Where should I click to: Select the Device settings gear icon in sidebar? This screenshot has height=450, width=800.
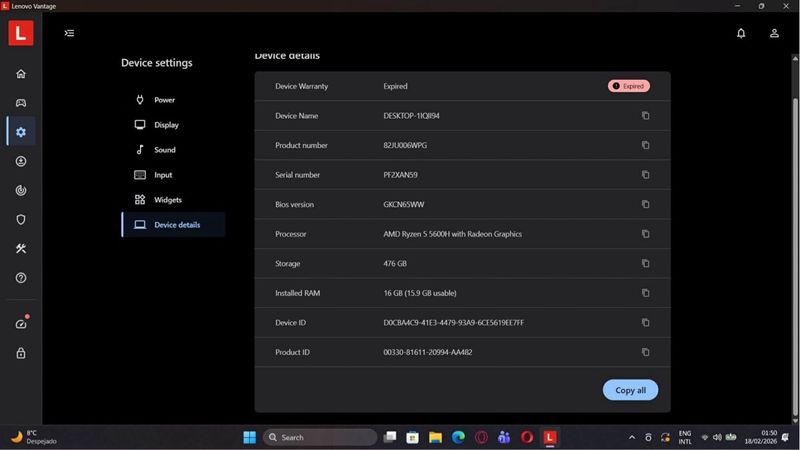21,132
